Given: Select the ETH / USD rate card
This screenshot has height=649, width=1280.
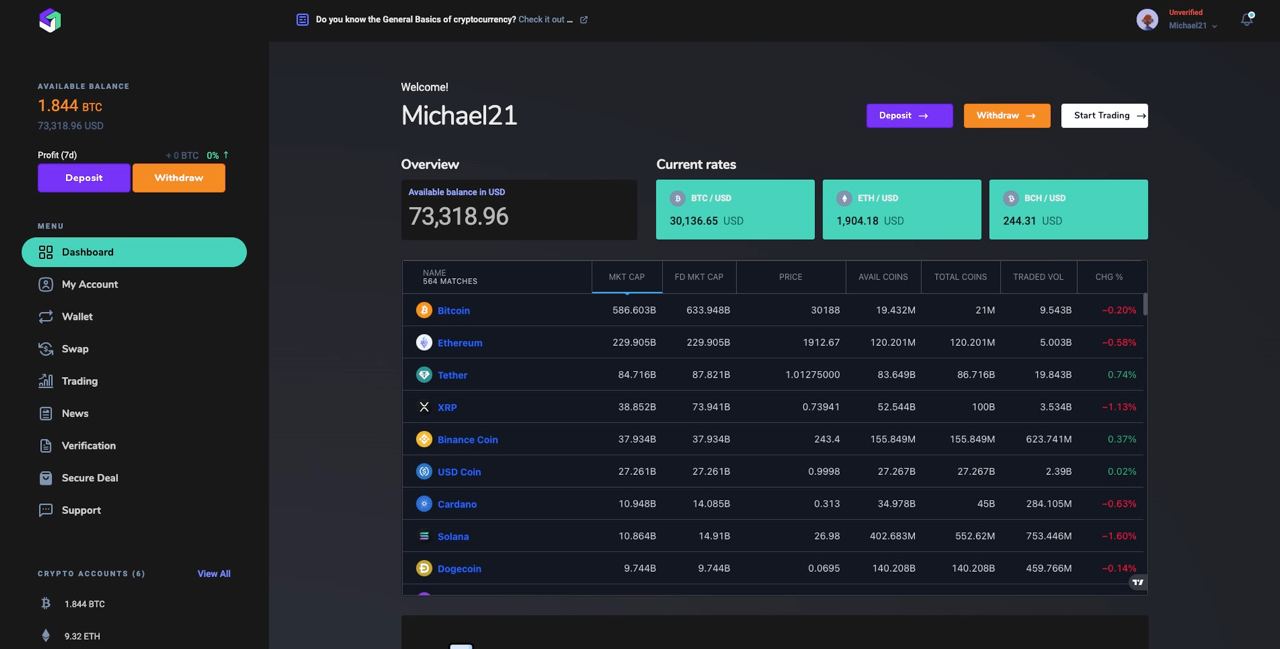Looking at the screenshot, I should pos(902,209).
